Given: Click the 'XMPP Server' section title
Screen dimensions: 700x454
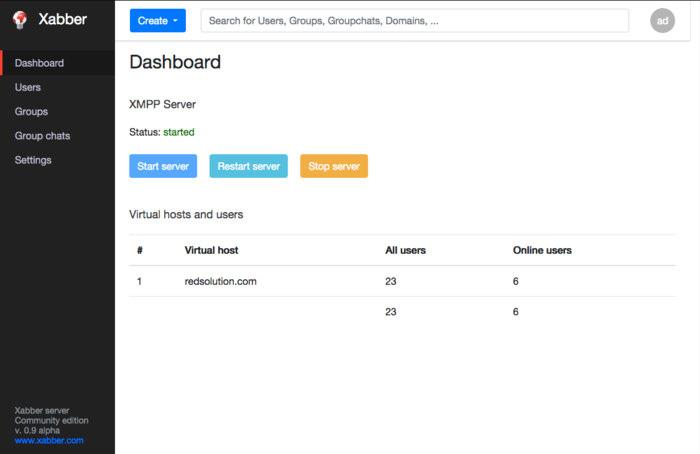Looking at the screenshot, I should pyautogui.click(x=162, y=104).
